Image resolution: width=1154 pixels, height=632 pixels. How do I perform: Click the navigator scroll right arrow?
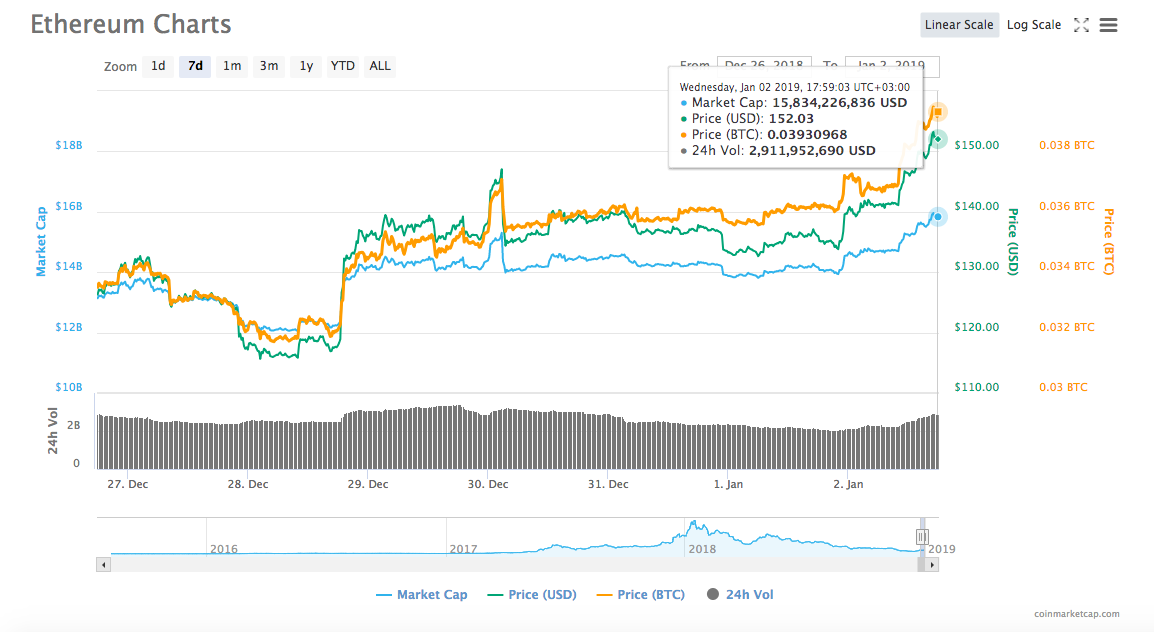[932, 565]
